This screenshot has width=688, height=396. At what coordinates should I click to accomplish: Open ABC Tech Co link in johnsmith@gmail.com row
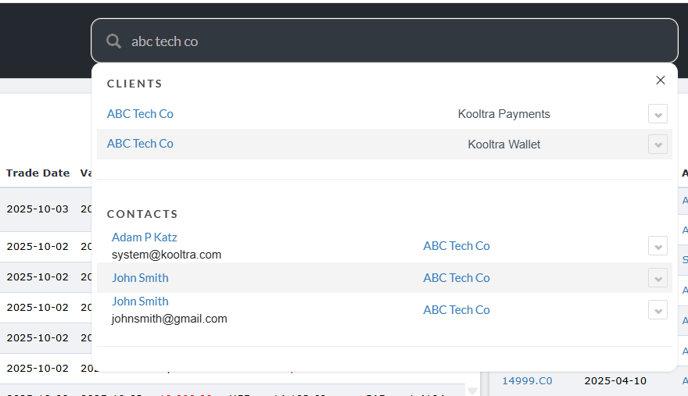[x=456, y=310]
